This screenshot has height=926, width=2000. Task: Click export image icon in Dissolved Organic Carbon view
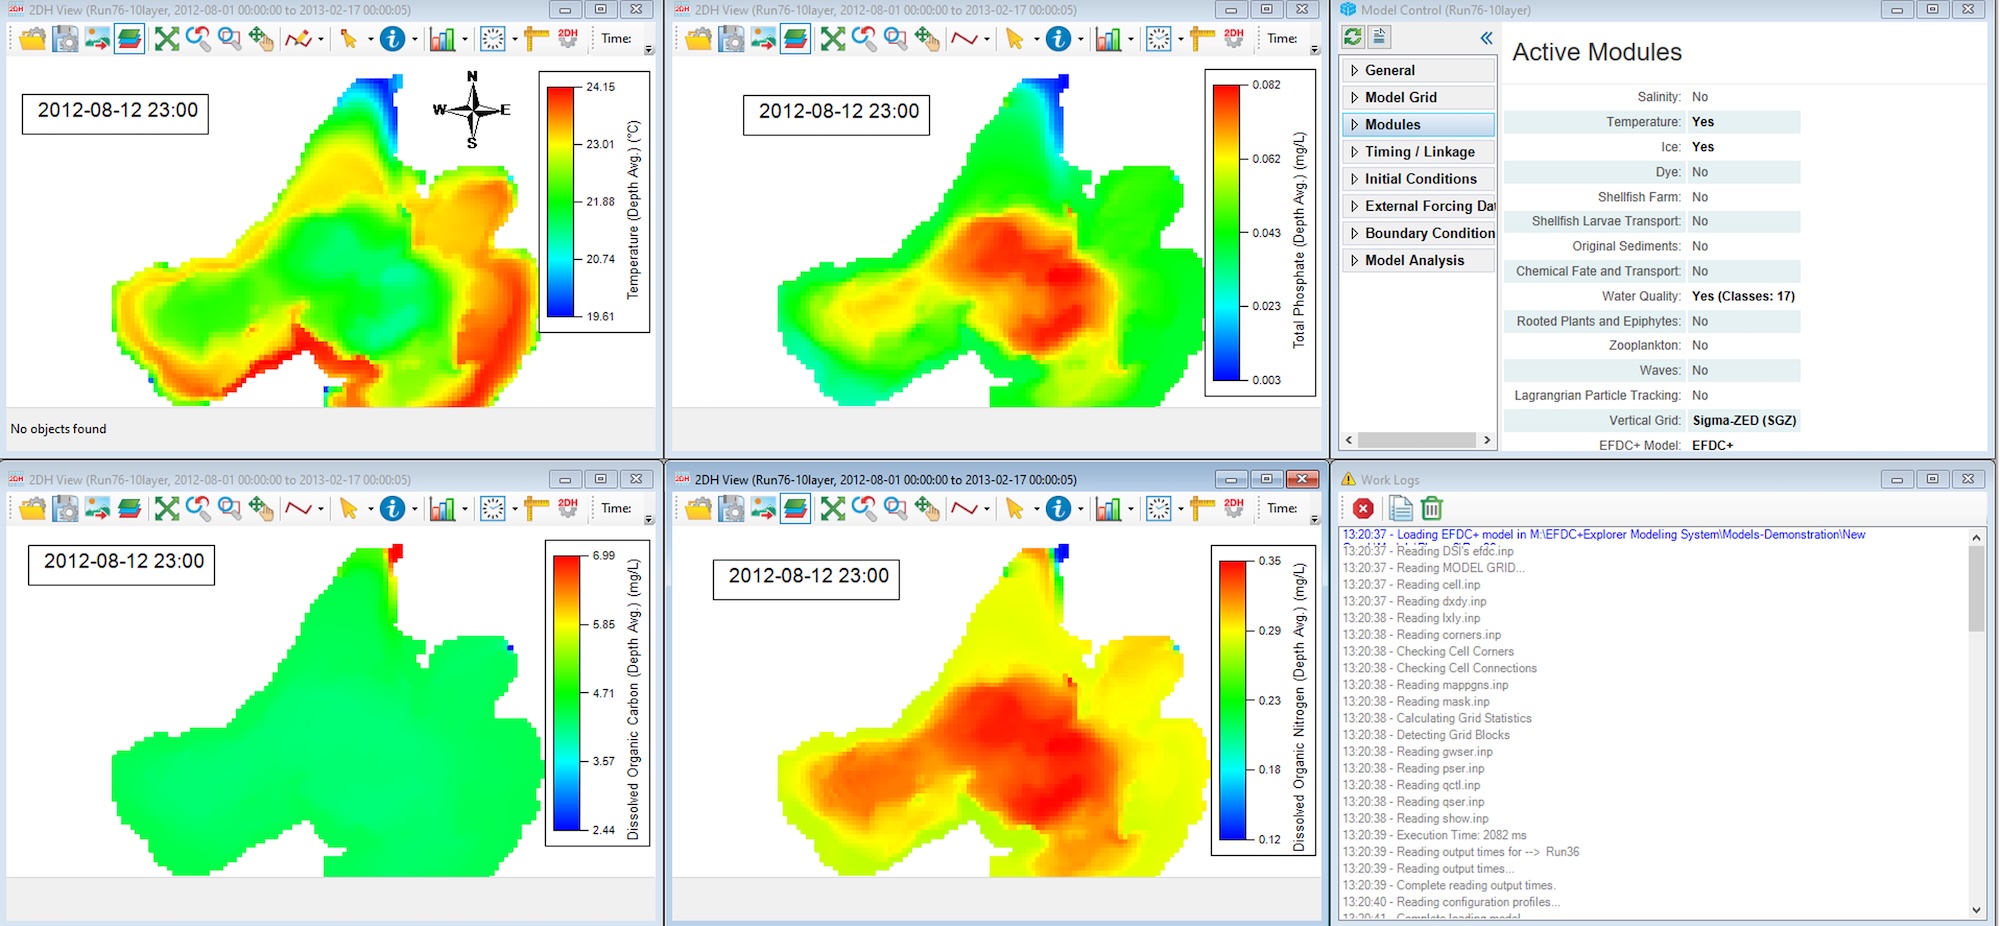[x=97, y=509]
